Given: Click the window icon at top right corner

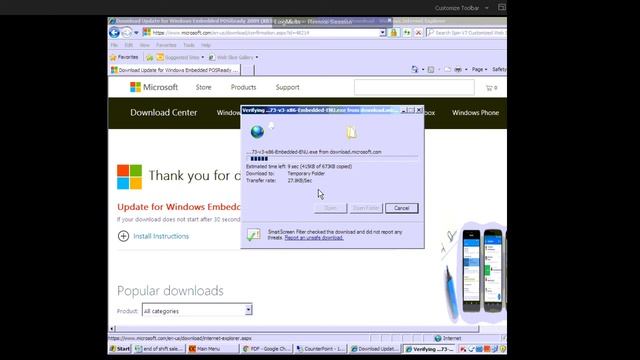Looking at the screenshot, I should (502, 7).
